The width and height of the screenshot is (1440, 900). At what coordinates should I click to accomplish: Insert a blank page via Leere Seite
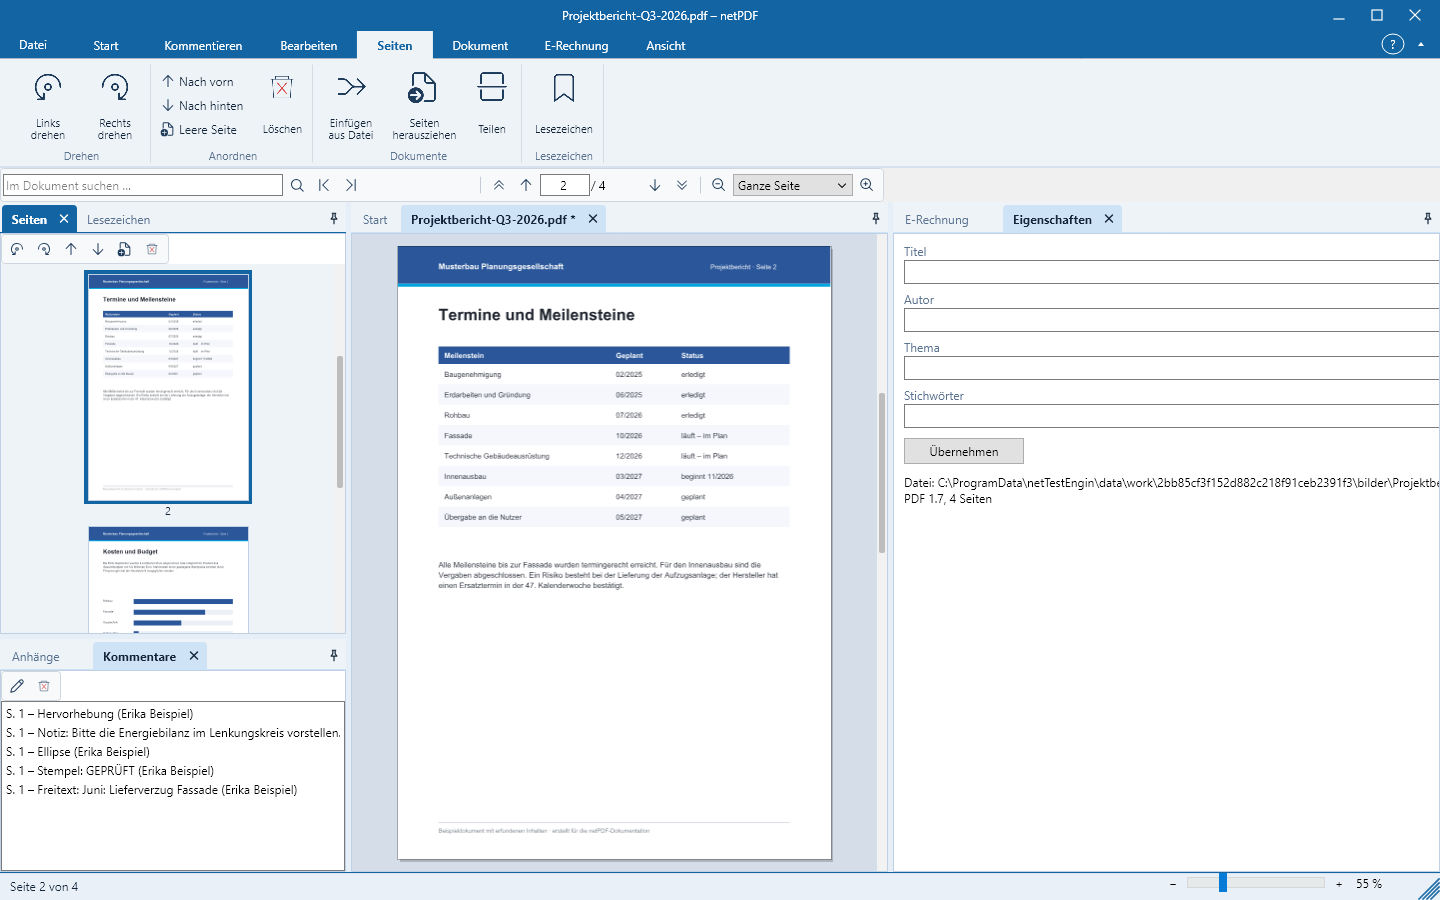[x=199, y=130]
